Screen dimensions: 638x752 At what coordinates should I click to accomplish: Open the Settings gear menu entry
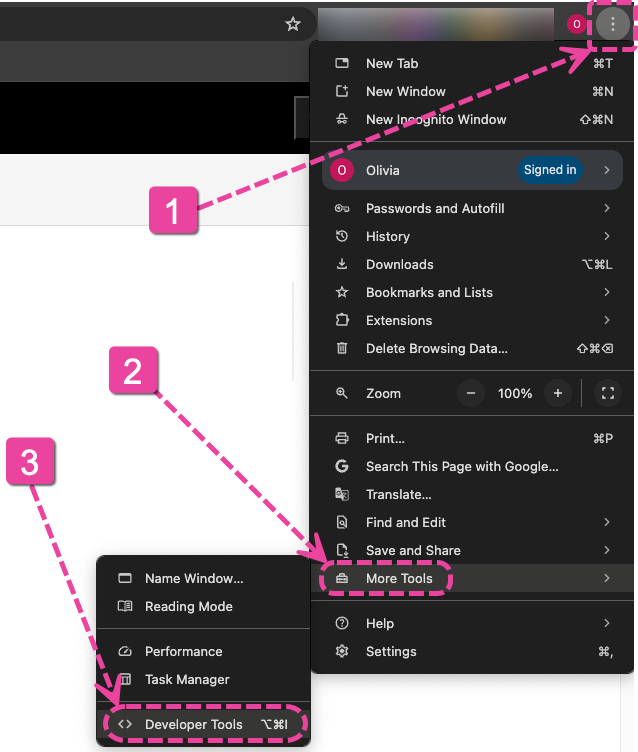click(x=342, y=651)
